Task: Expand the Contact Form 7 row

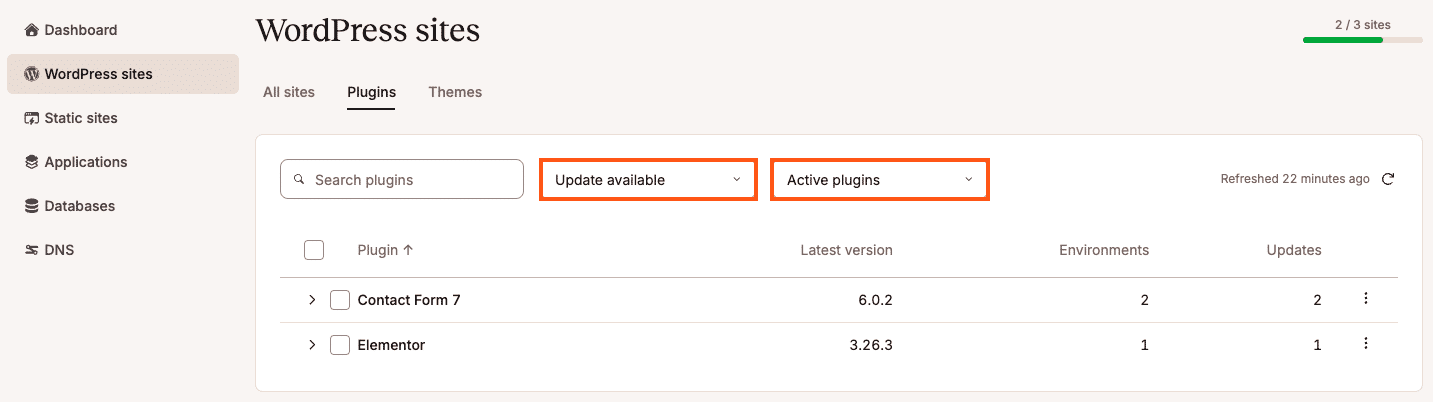Action: tap(312, 300)
